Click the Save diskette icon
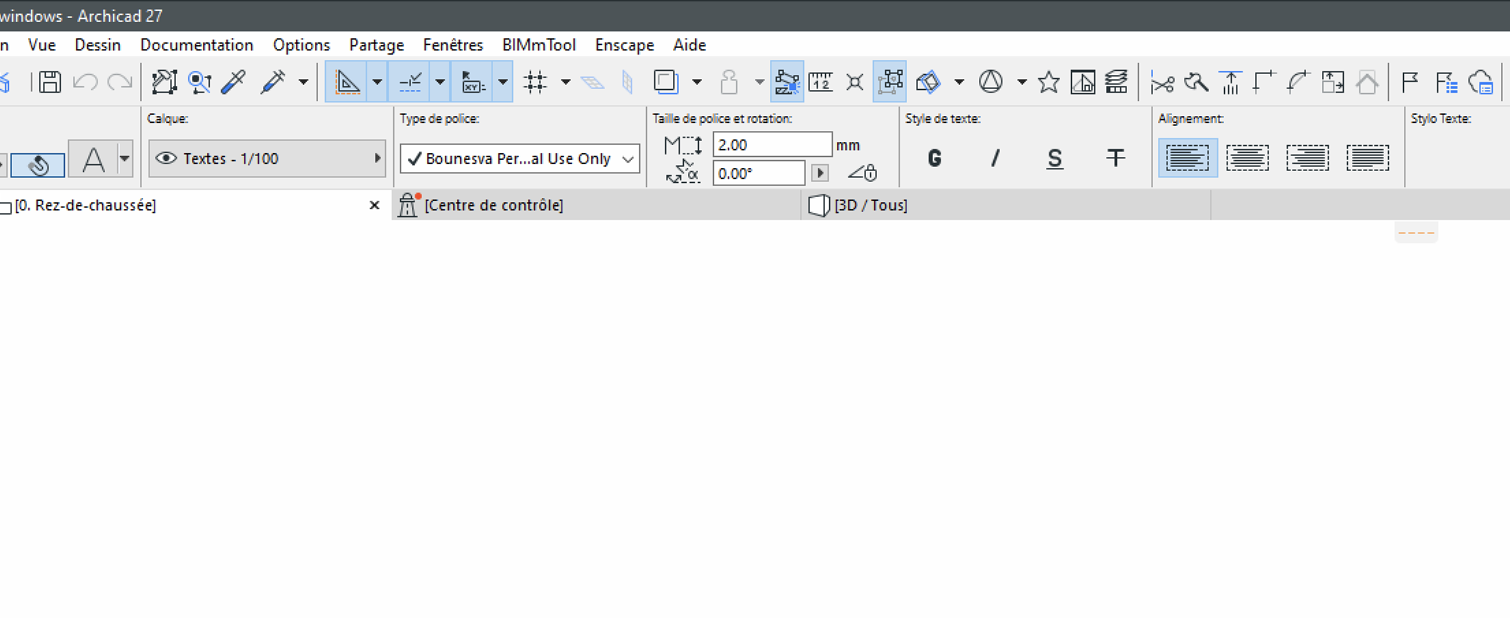1510x618 pixels. [50, 82]
